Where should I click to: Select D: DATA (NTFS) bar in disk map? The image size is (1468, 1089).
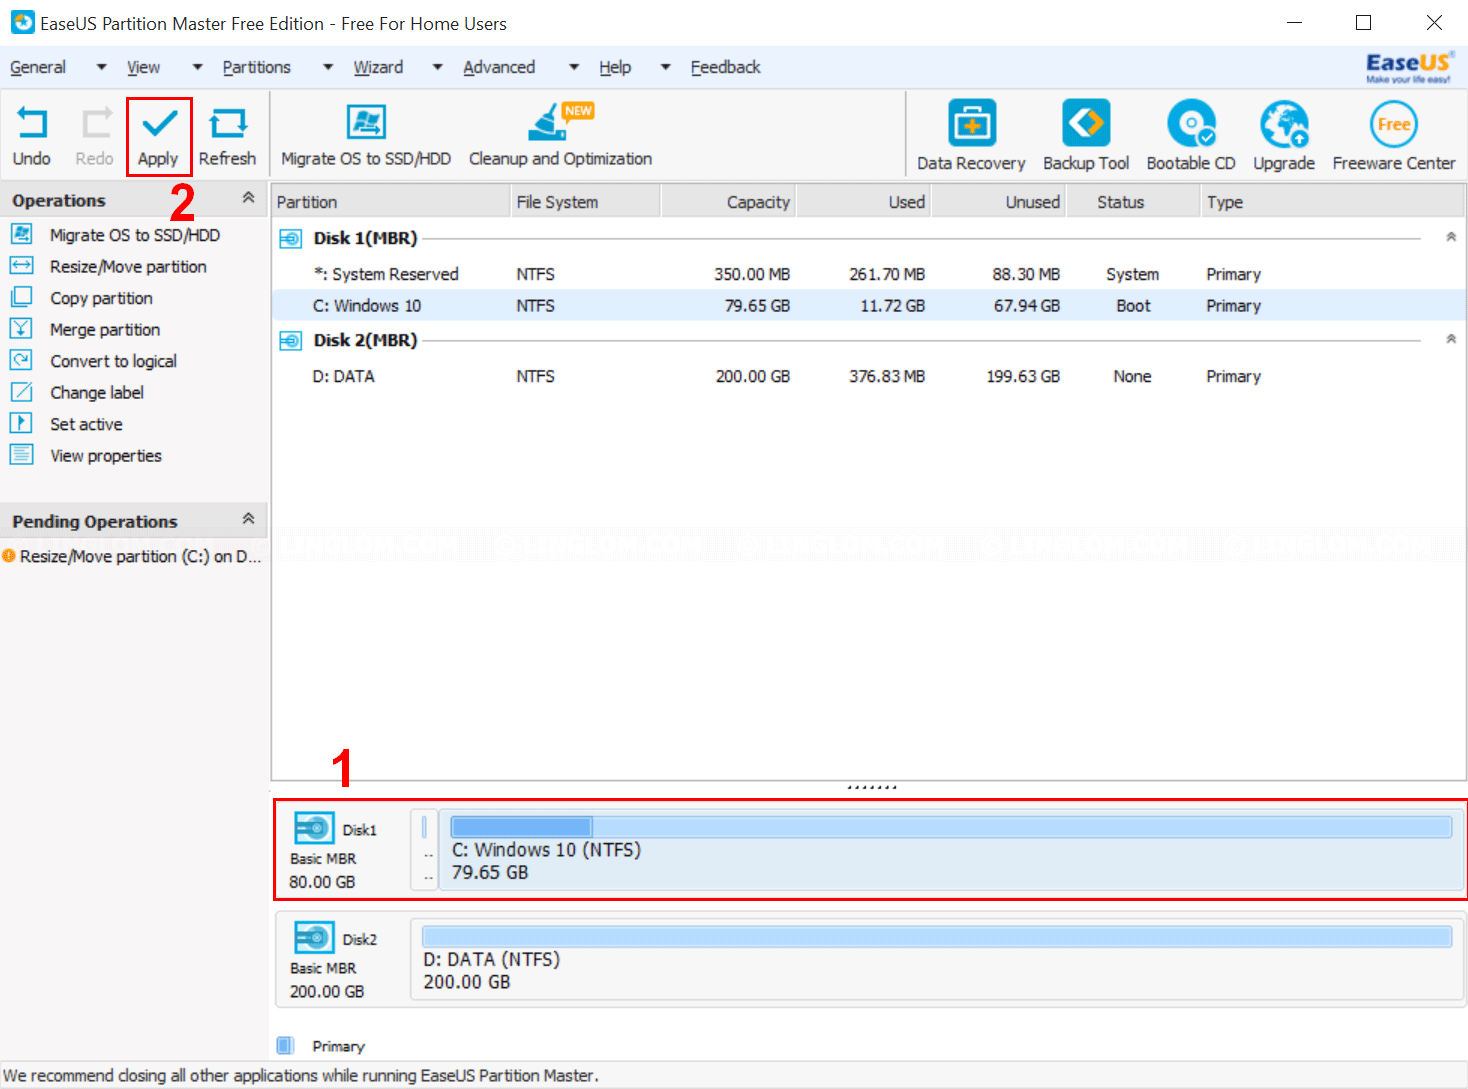(x=936, y=959)
